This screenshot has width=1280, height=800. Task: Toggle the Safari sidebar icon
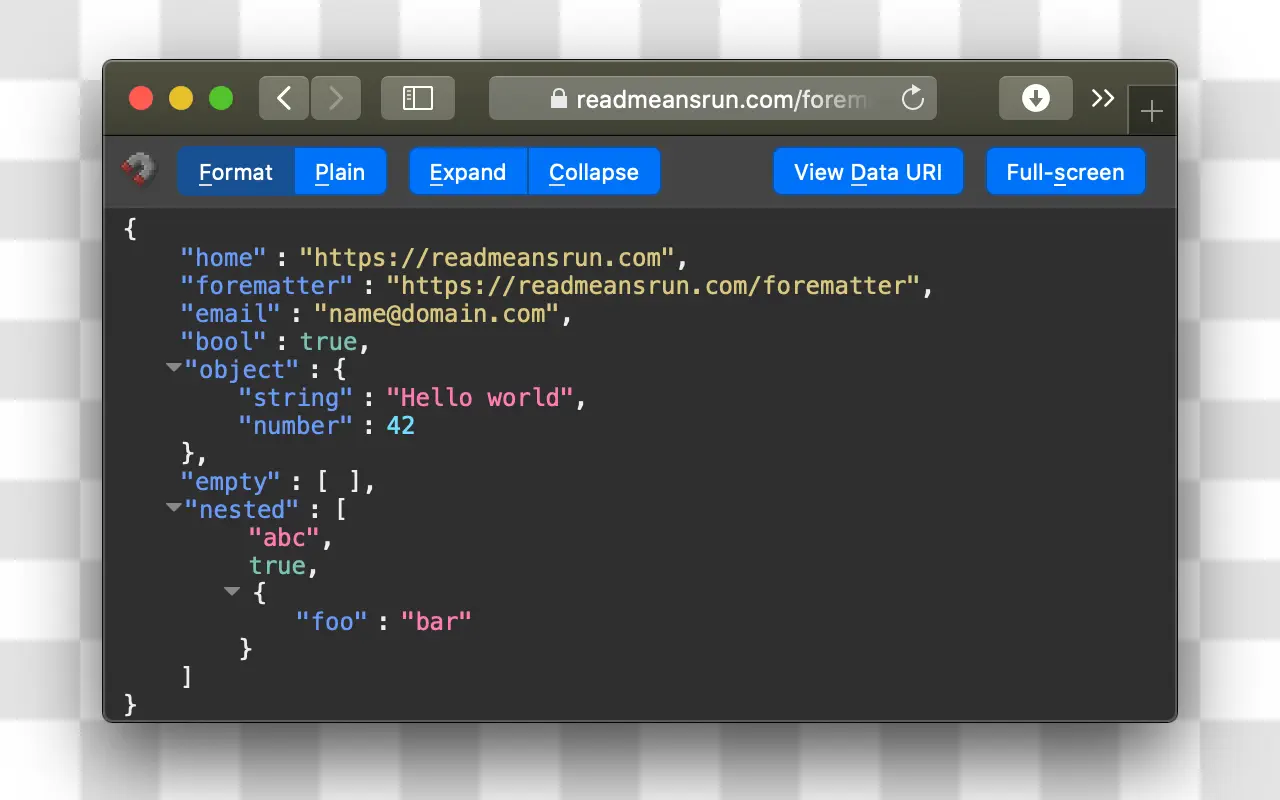418,98
